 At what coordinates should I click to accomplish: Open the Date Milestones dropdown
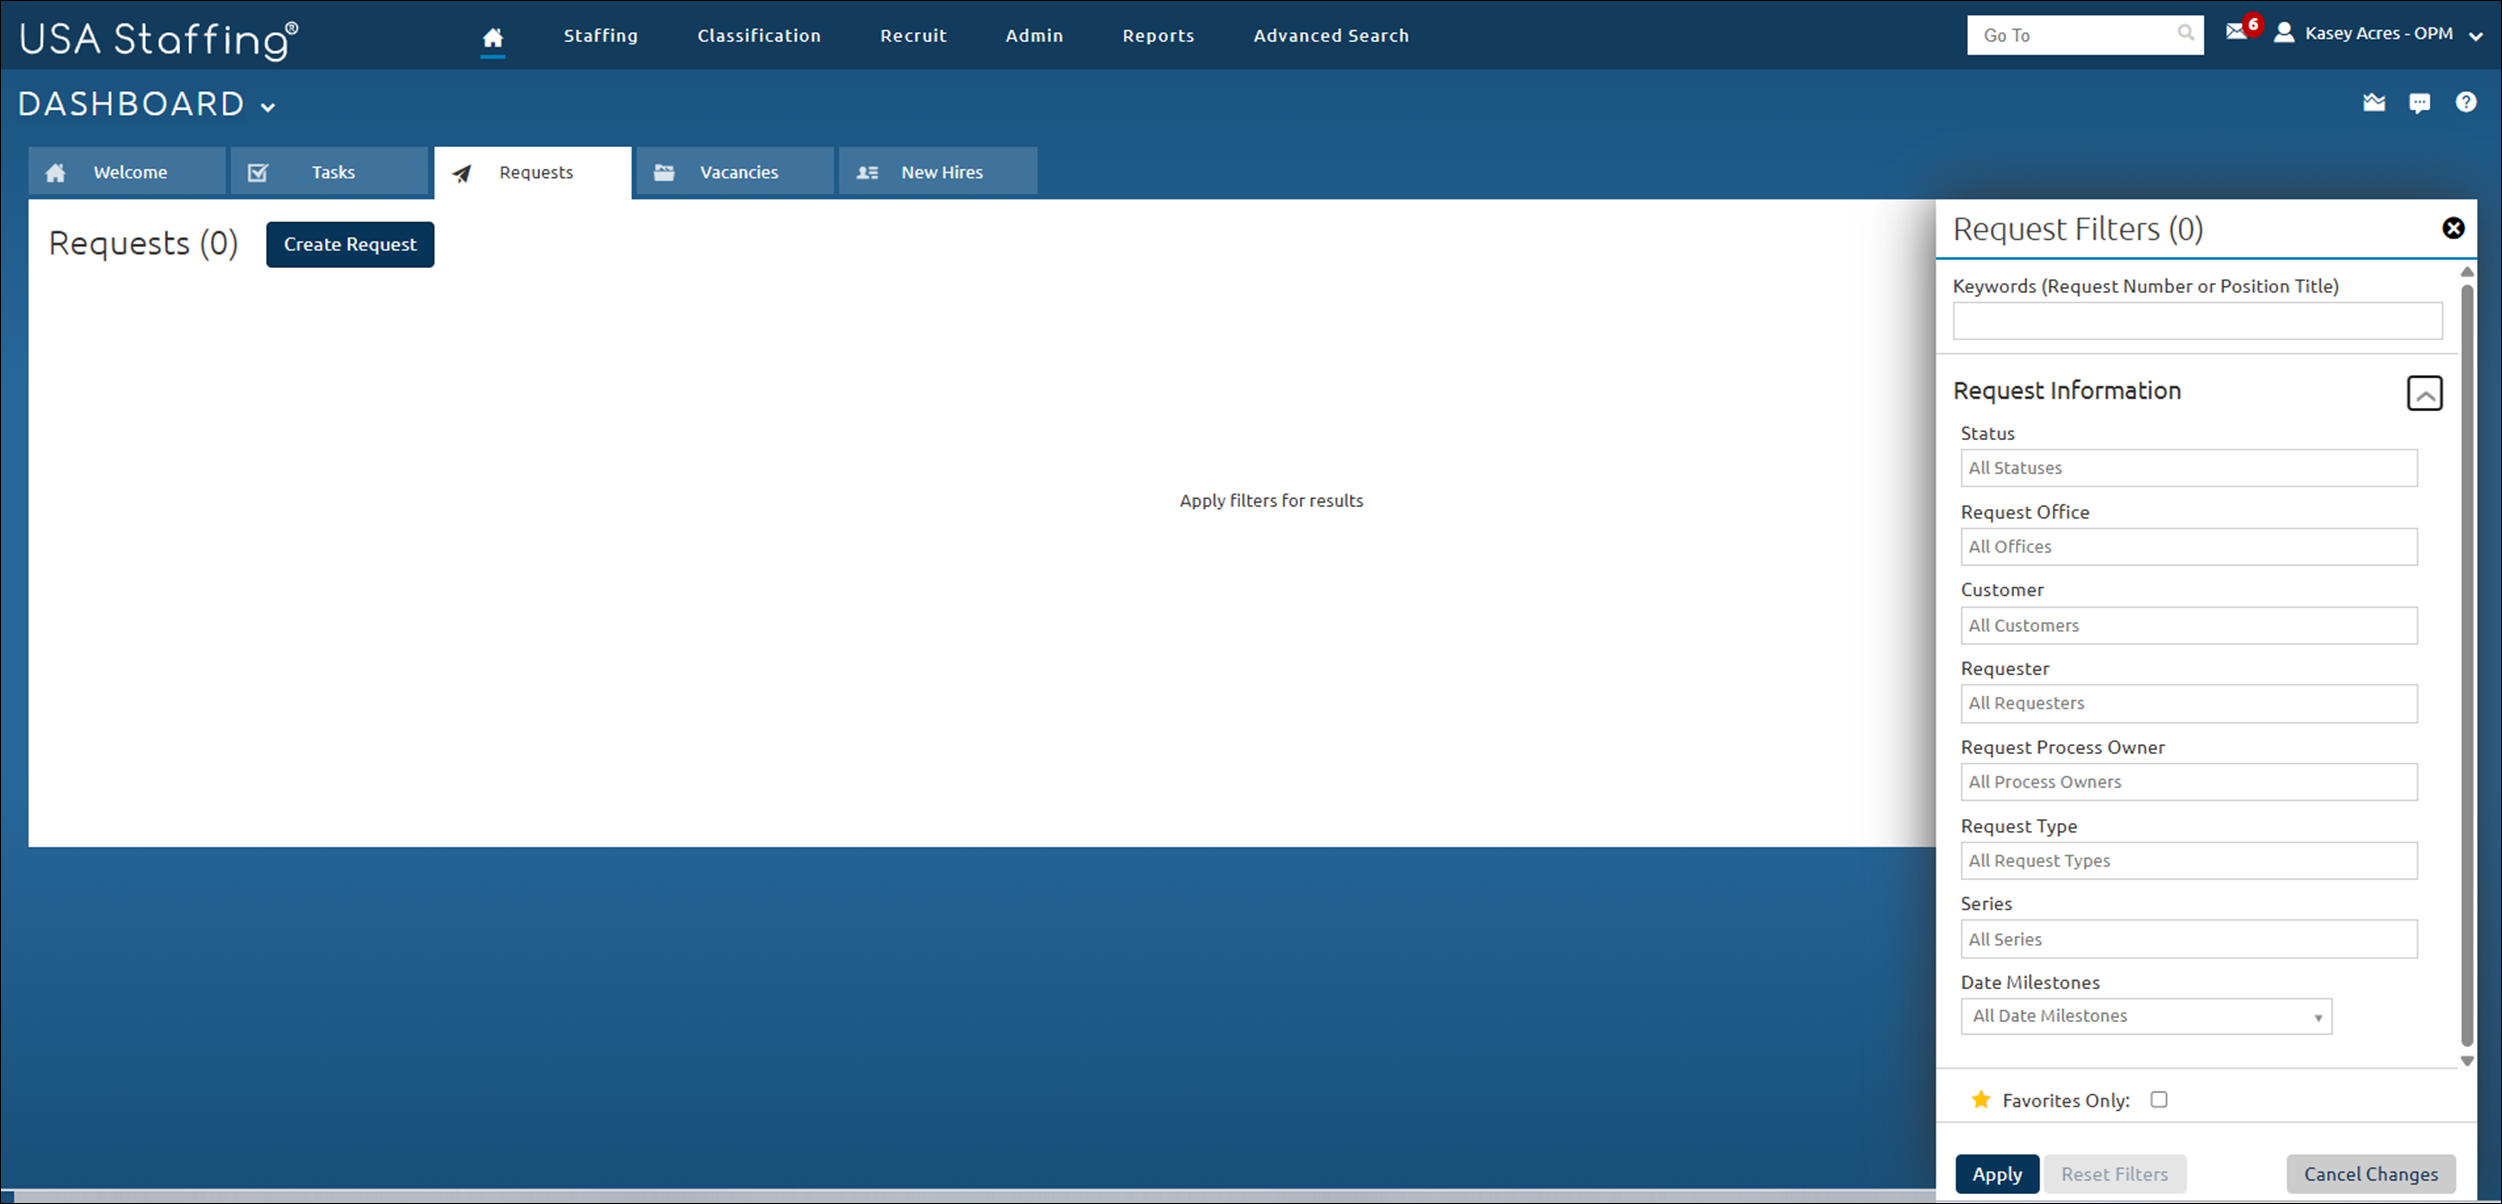[2146, 1016]
